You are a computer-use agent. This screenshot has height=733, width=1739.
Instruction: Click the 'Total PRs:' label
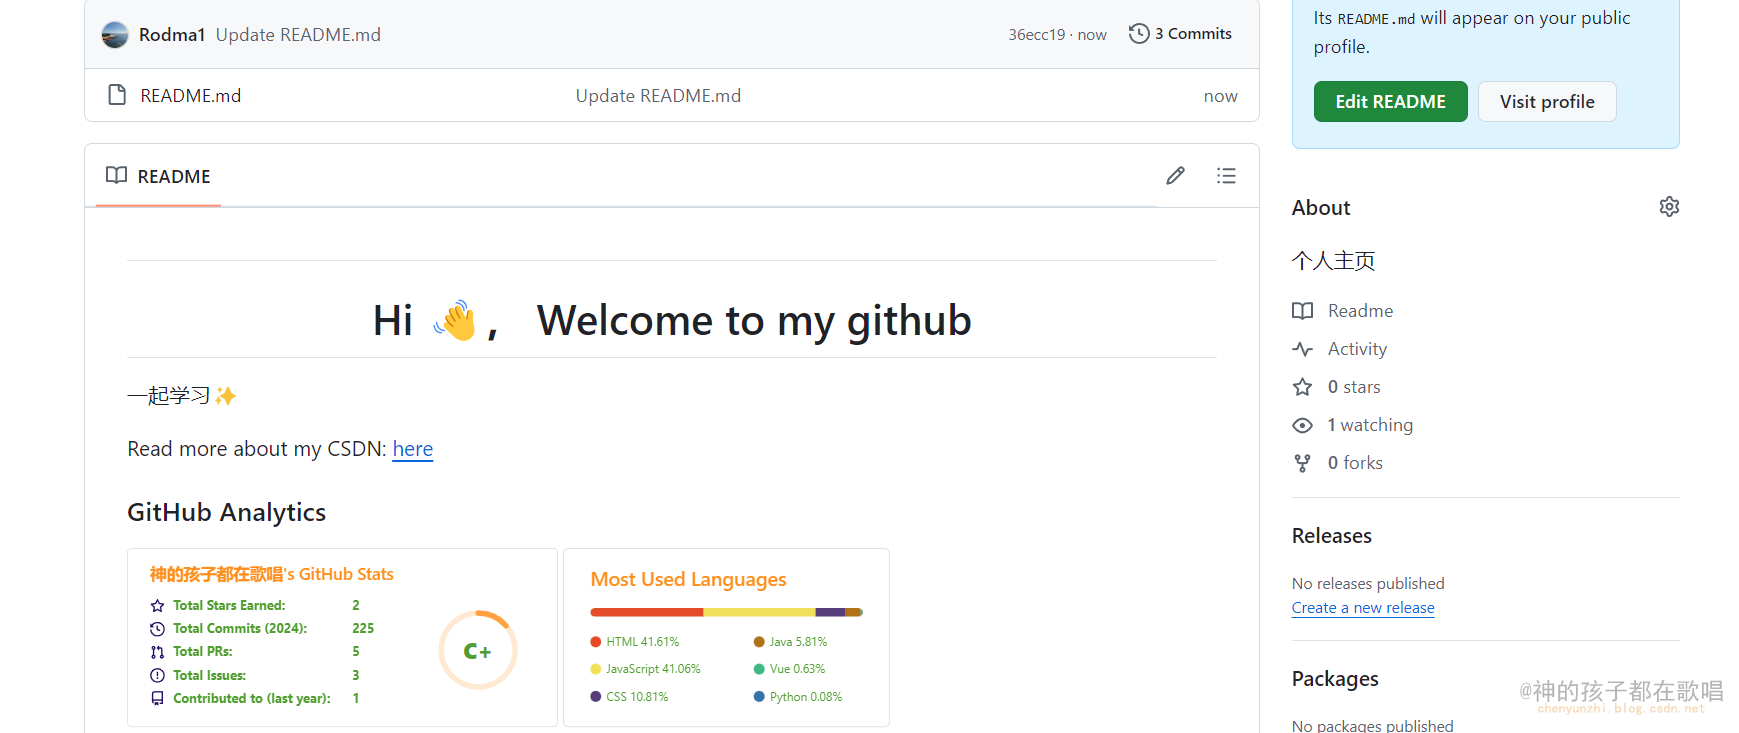click(x=203, y=652)
